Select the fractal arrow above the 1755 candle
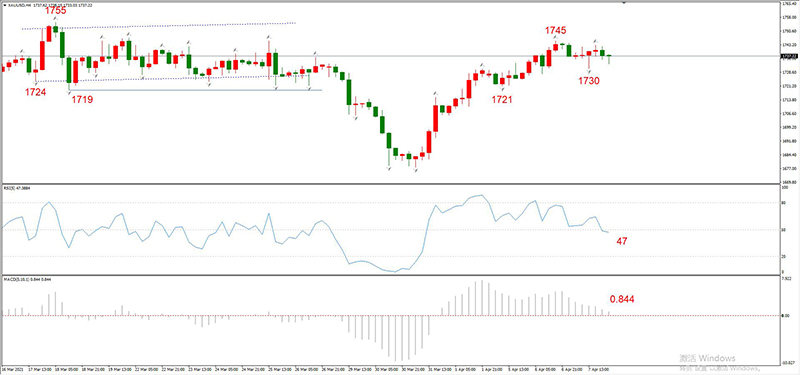This screenshot has width=800, height=375. pyautogui.click(x=56, y=18)
